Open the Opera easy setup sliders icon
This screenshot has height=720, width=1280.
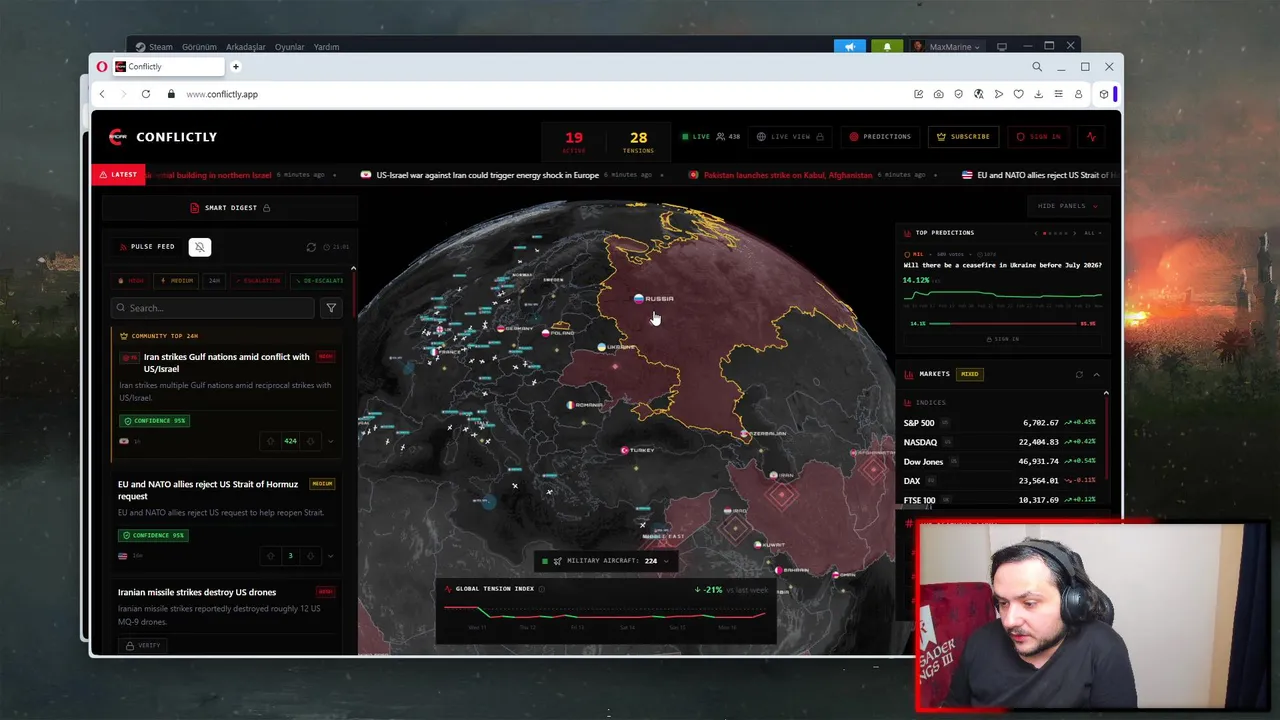[1058, 94]
